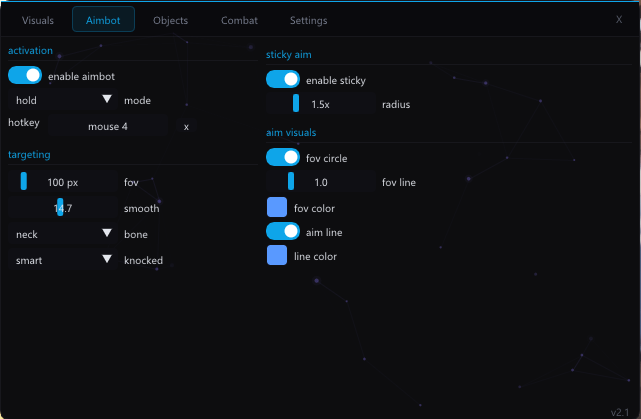Close the menu with the X button

point(618,19)
